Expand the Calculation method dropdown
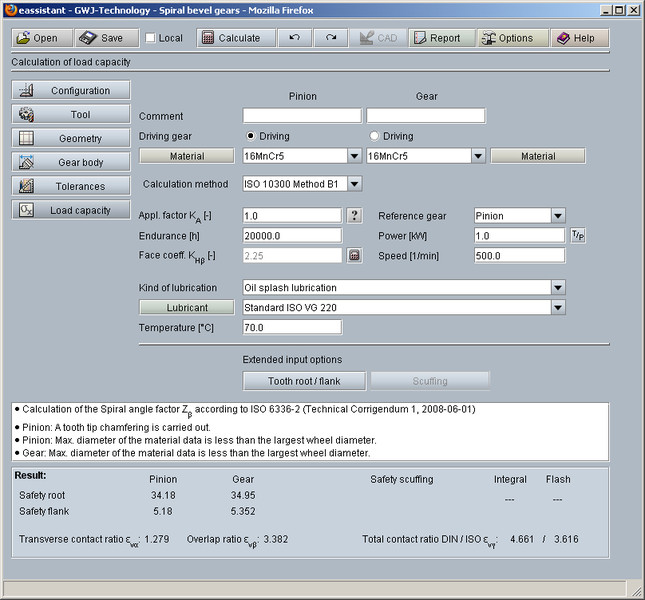 point(354,184)
